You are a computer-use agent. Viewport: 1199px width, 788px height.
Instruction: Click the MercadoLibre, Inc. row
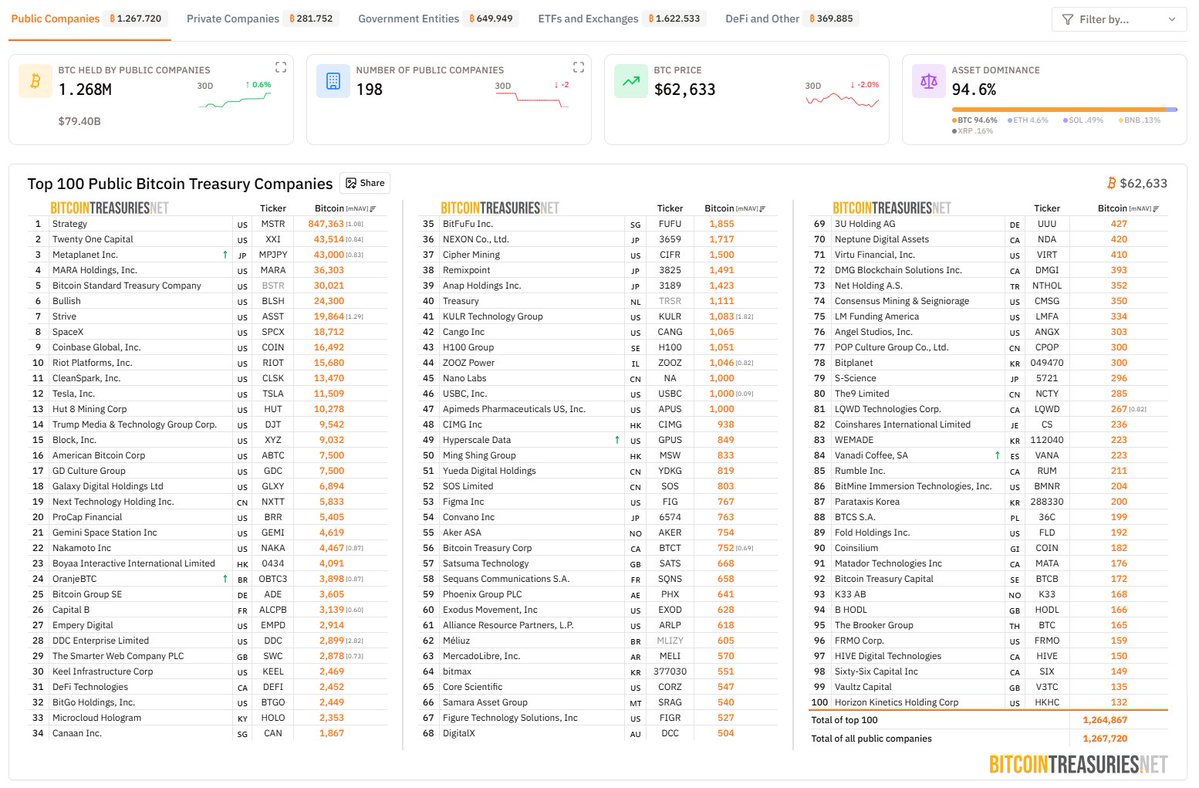[x=598, y=656]
